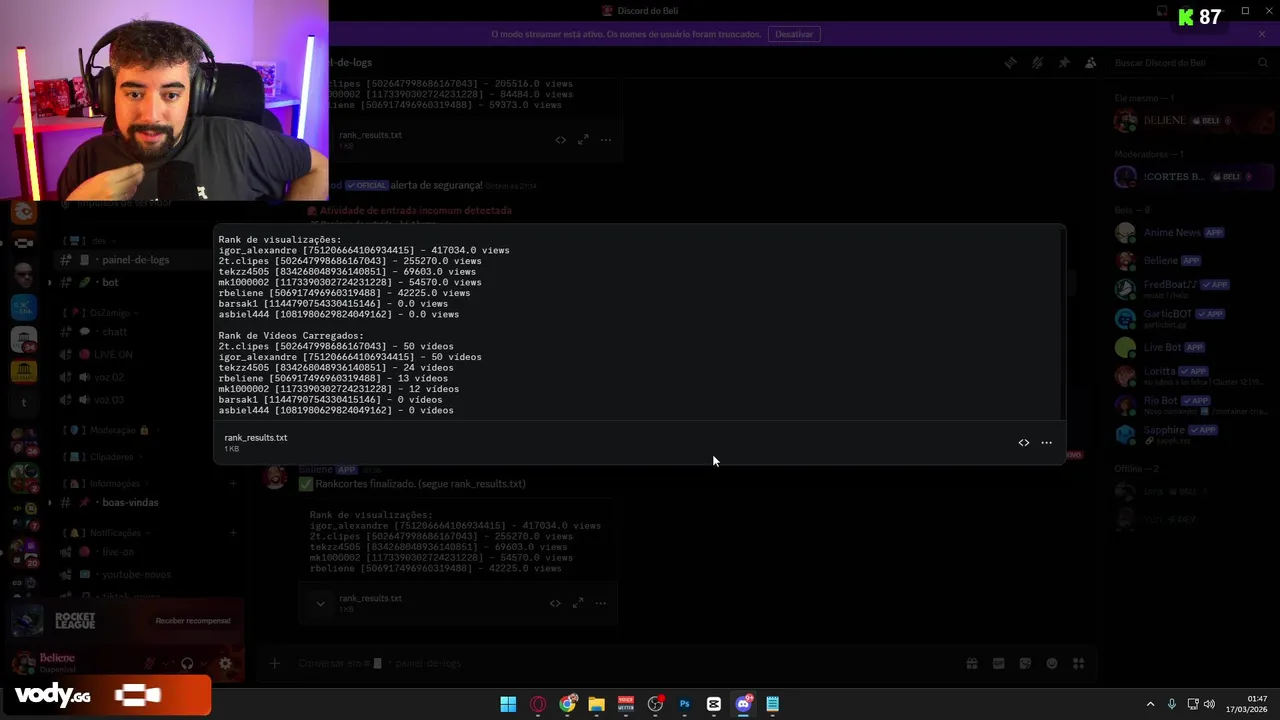The height and width of the screenshot is (720, 1280).
Task: Expand lower rank_results.txt attachment to fullscreen
Action: pyautogui.click(x=578, y=603)
